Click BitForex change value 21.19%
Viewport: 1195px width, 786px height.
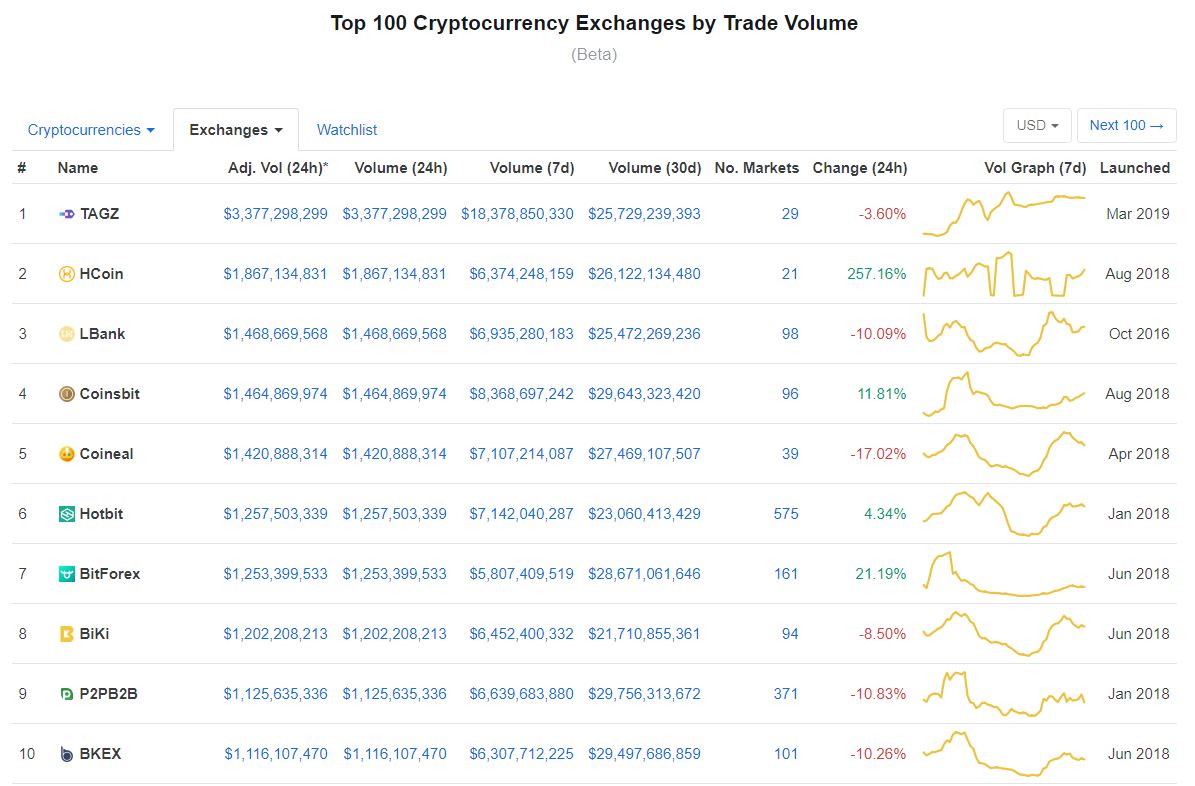coord(880,574)
